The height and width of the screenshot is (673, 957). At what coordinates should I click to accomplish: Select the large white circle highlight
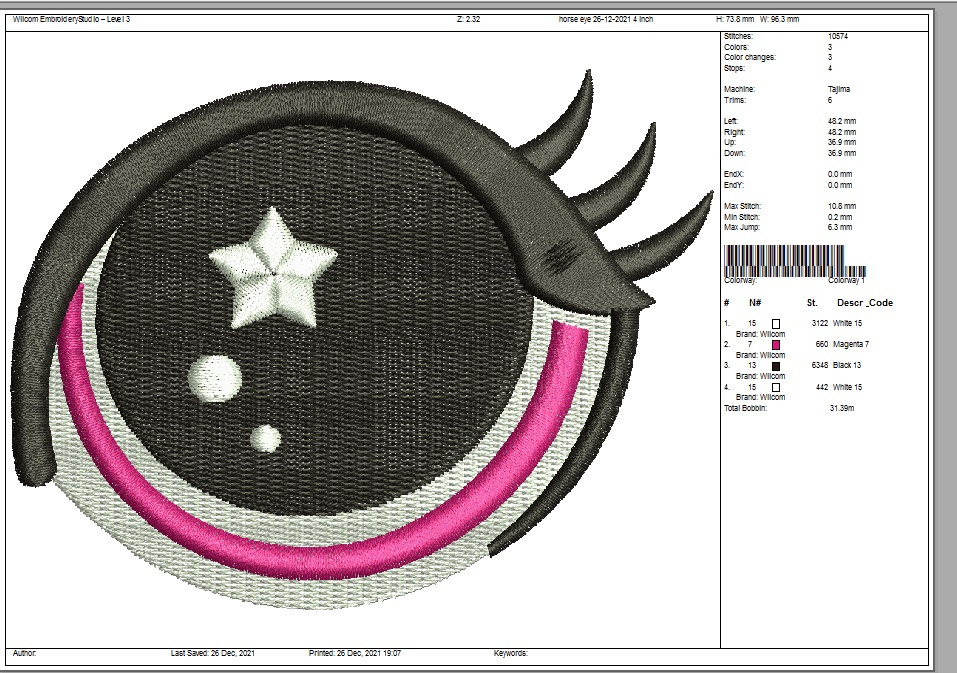(215, 378)
